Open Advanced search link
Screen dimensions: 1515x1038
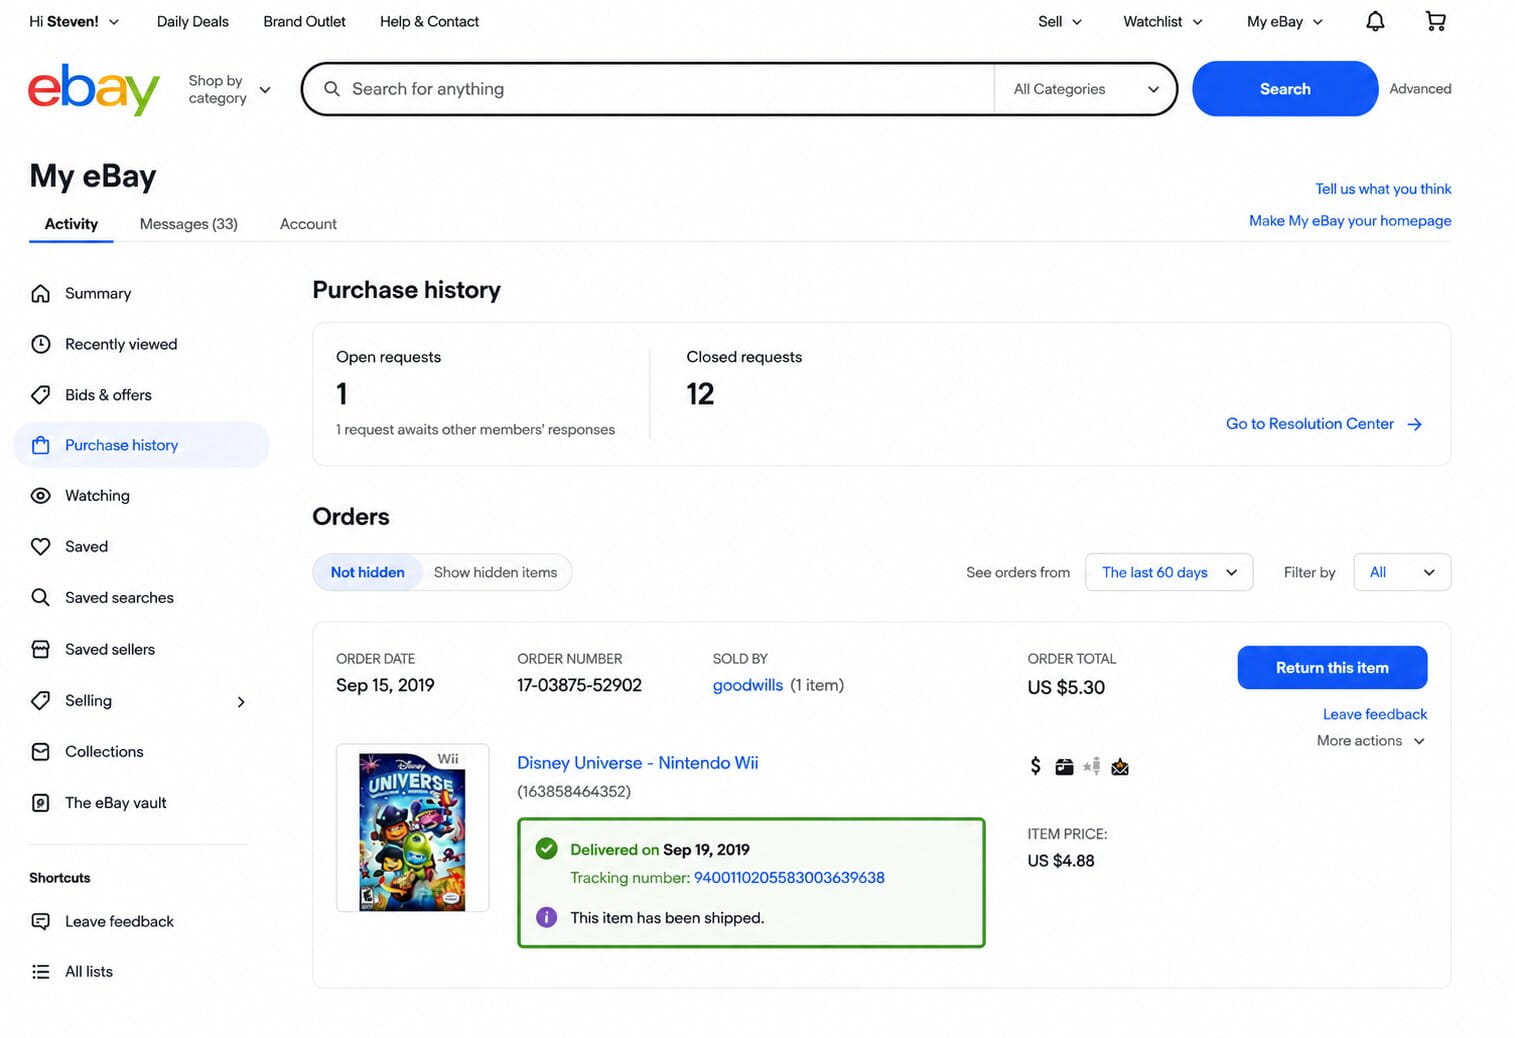point(1420,89)
